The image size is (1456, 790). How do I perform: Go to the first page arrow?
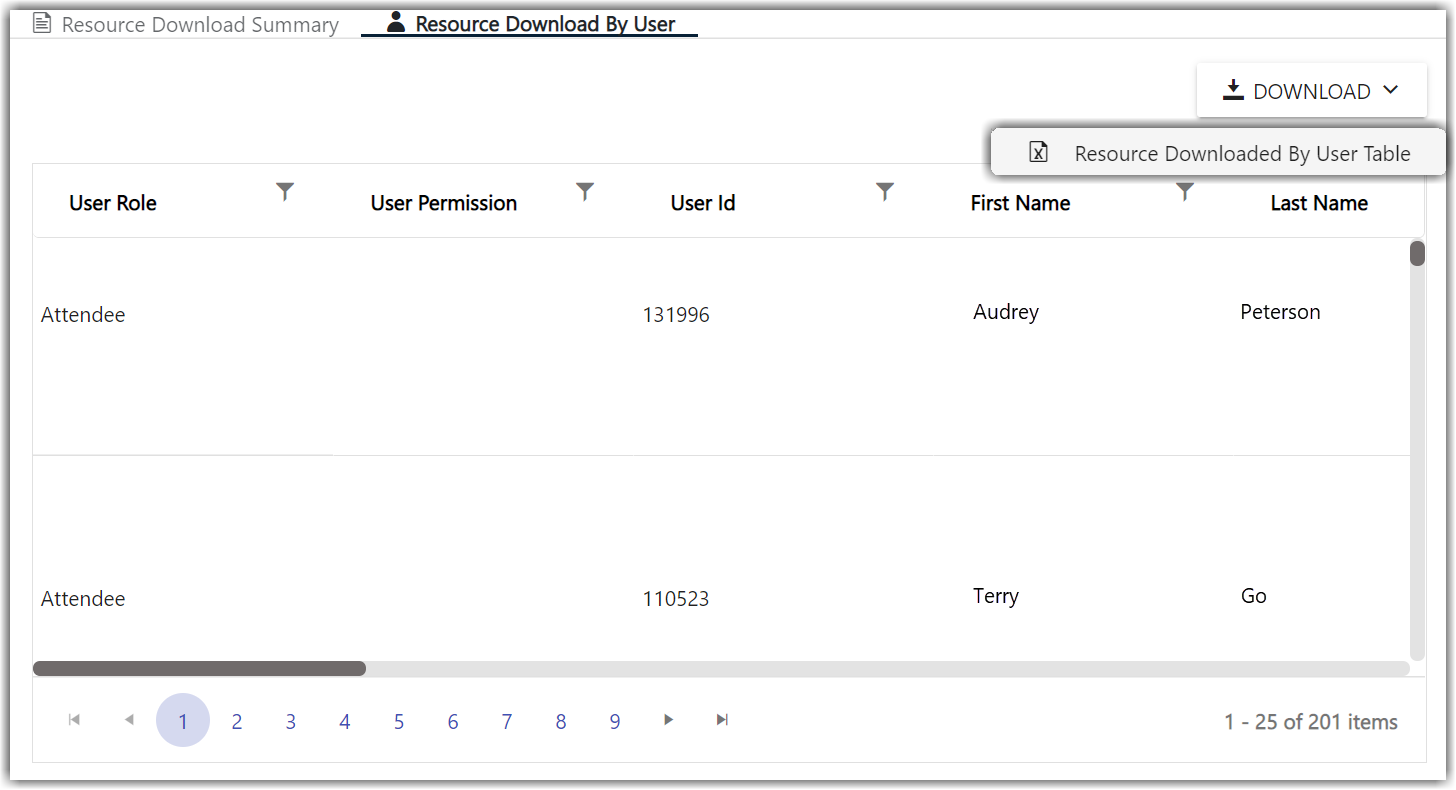pos(74,720)
